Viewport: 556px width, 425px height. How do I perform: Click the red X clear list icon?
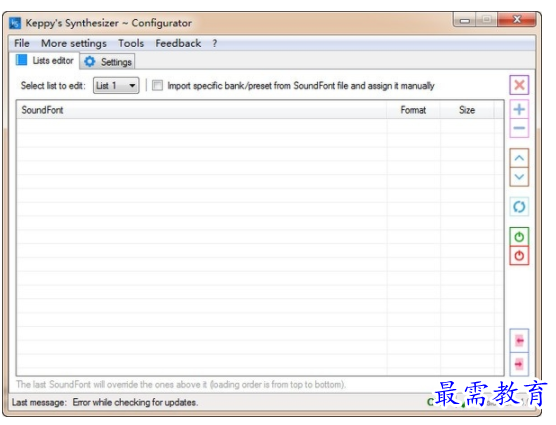point(519,85)
